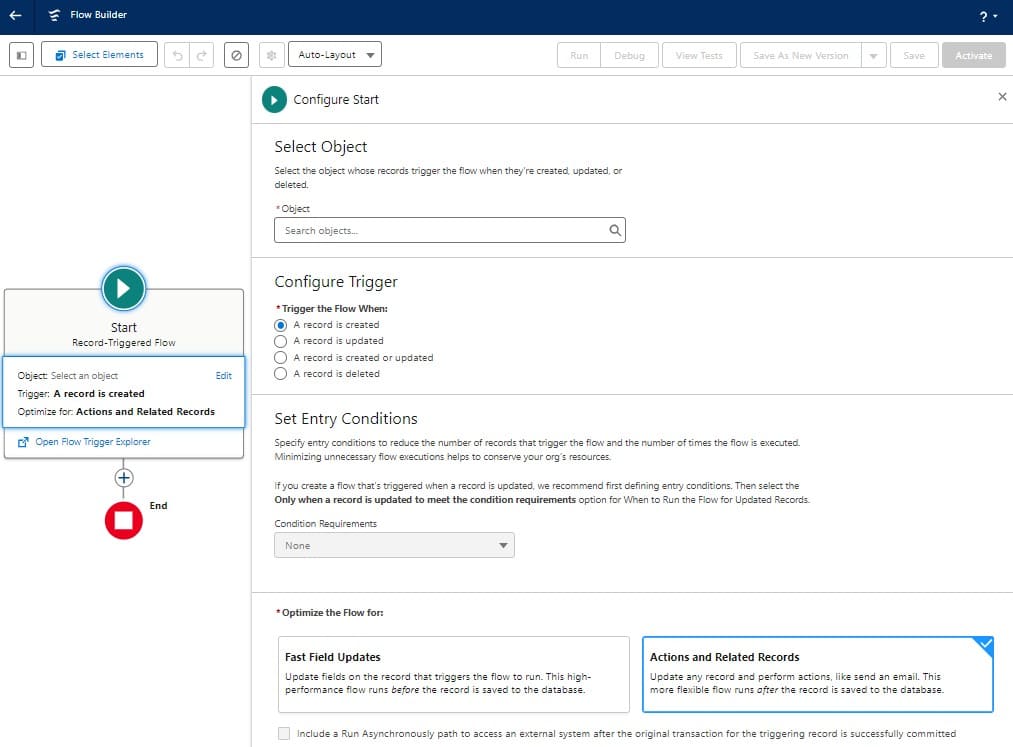This screenshot has height=747, width=1013.
Task: Toggle the left toolbox panel icon
Action: [21, 55]
